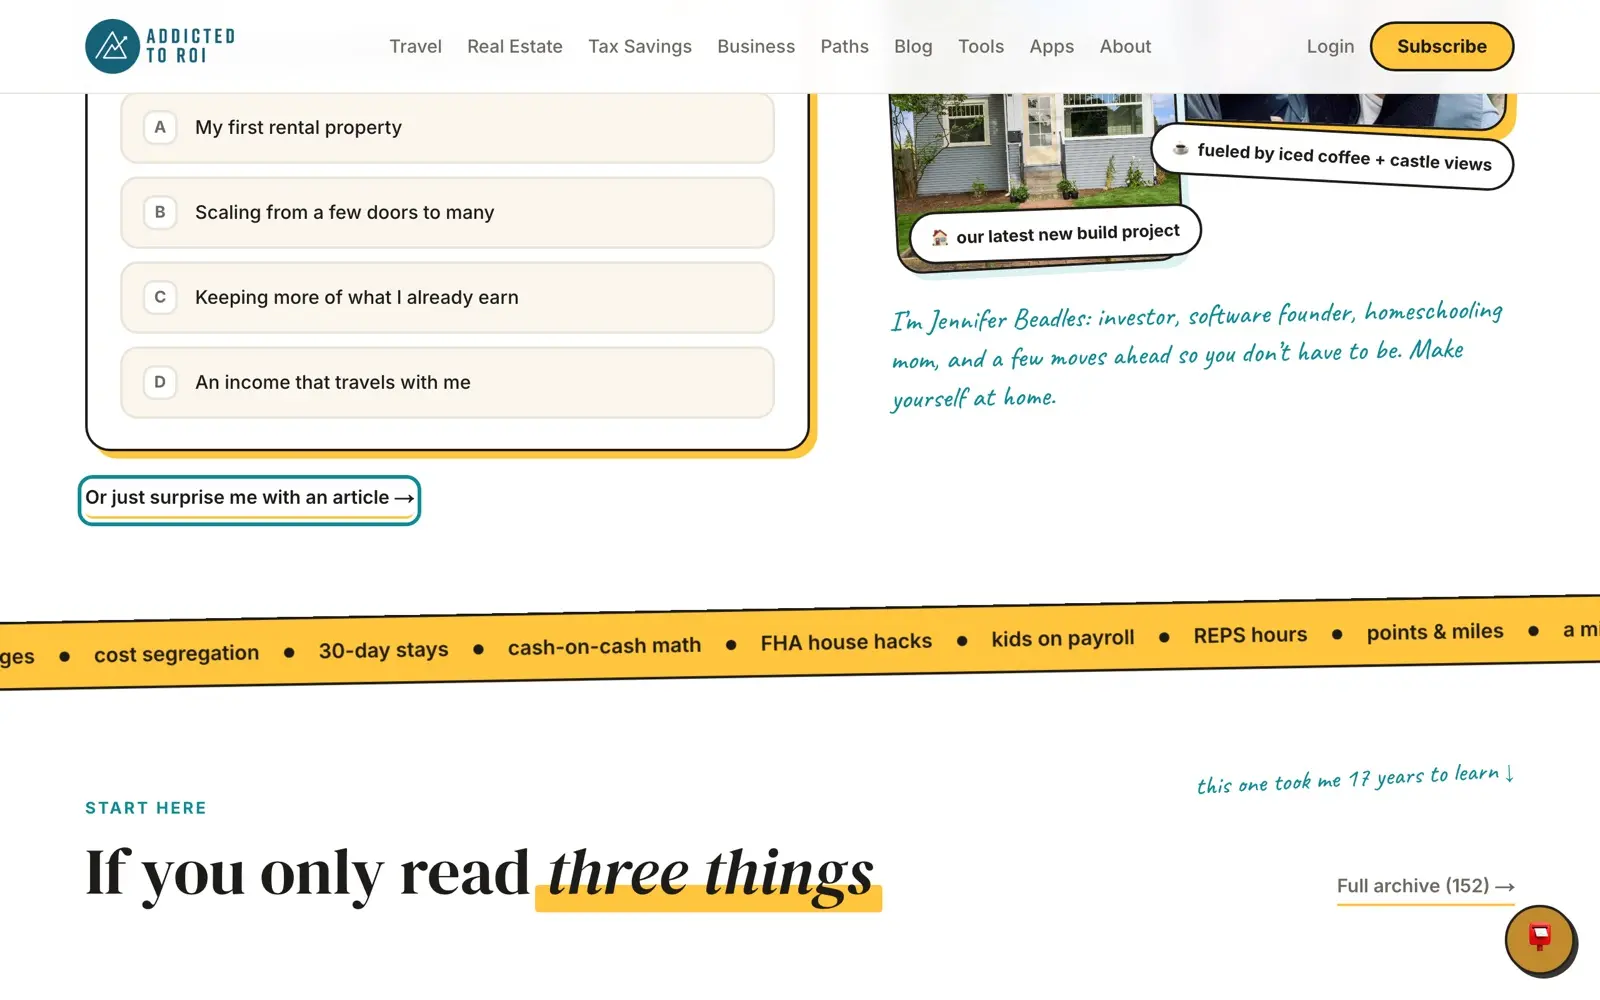Screen dimensions: 1600x1000
Task: Click '30-day stays' in the ticker
Action: coord(383,650)
